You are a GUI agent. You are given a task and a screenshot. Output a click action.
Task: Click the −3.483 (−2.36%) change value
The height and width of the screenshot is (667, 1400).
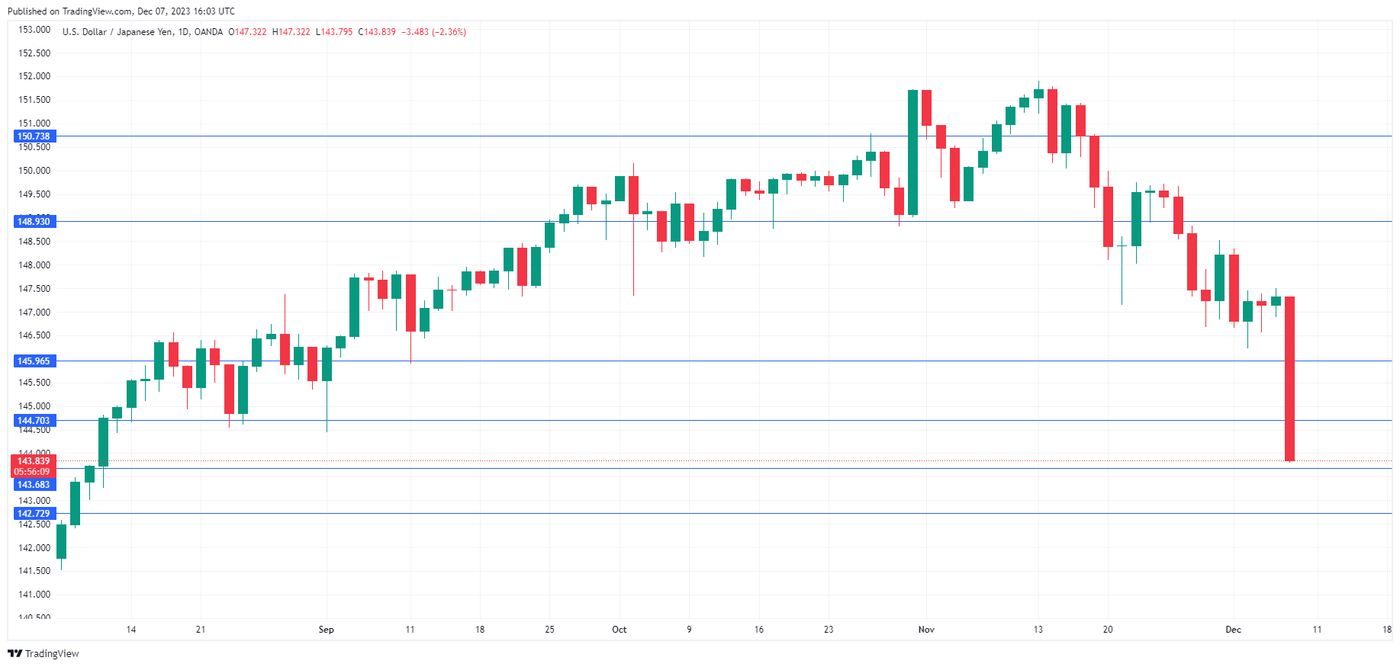point(433,32)
